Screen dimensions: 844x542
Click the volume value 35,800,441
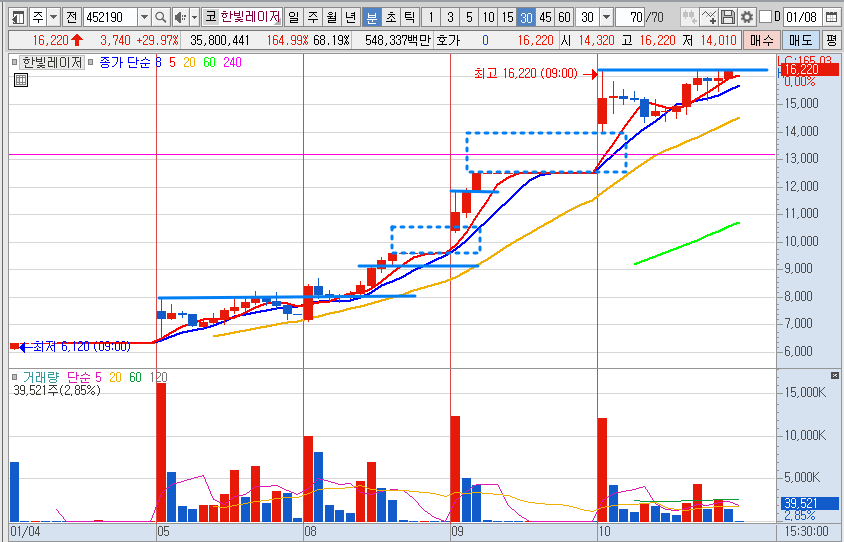(220, 40)
